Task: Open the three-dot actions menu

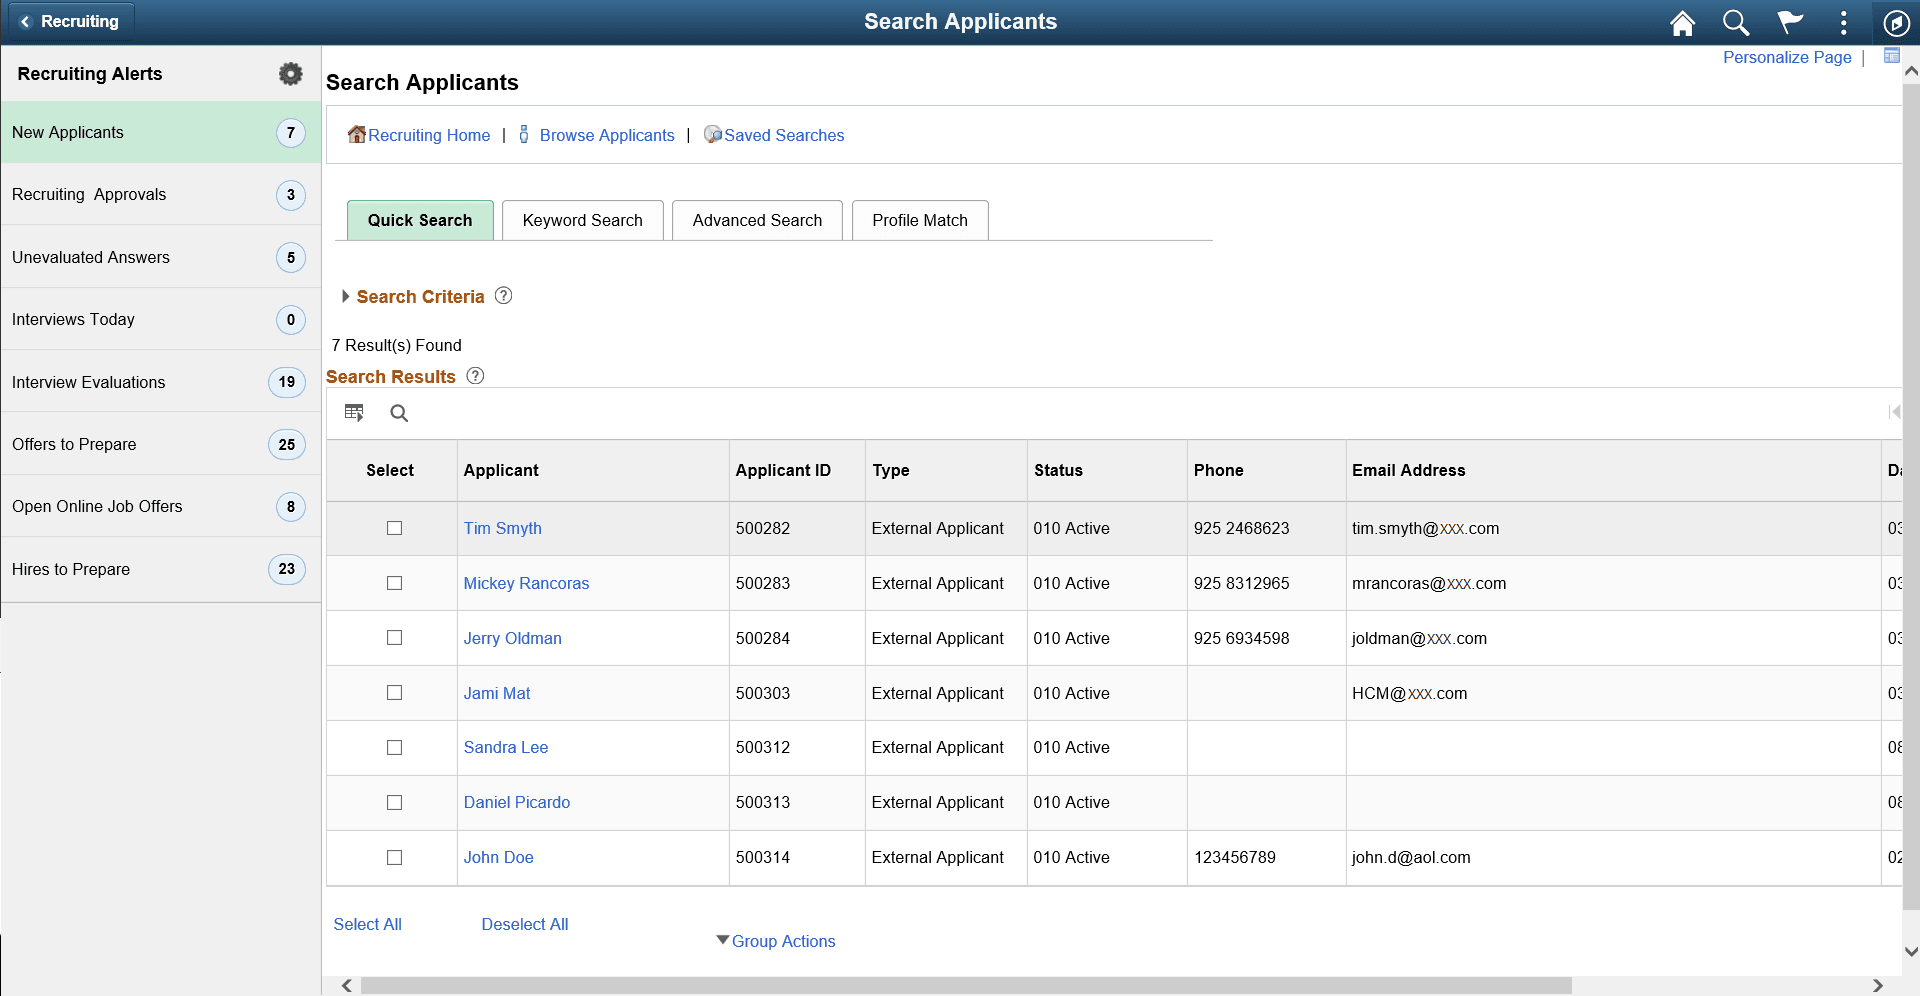Action: click(1844, 22)
